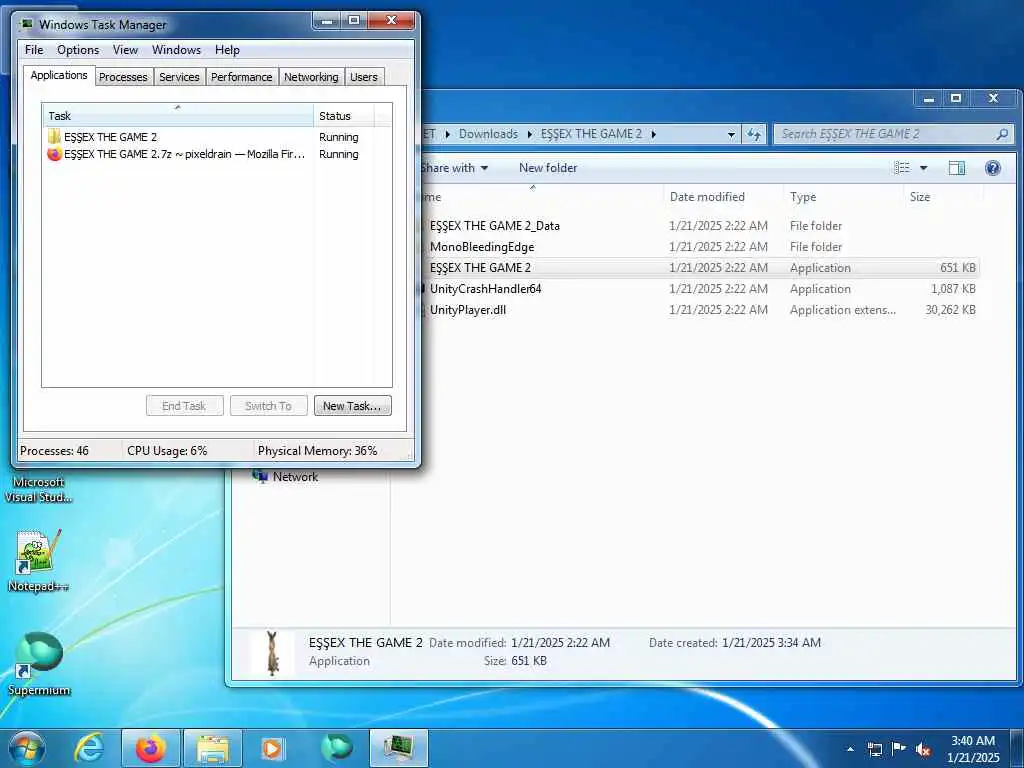Select the Applications tab
Image resolution: width=1024 pixels, height=768 pixels.
click(x=59, y=75)
